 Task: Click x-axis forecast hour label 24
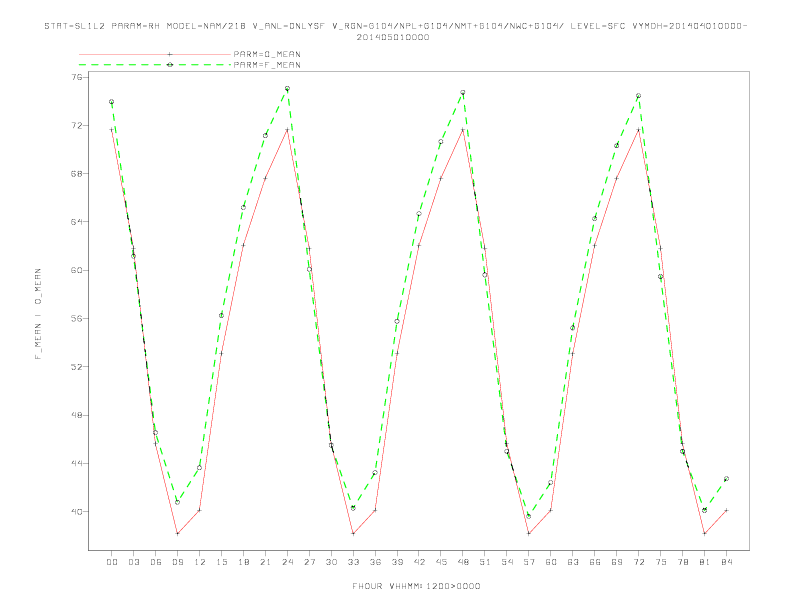(x=287, y=562)
